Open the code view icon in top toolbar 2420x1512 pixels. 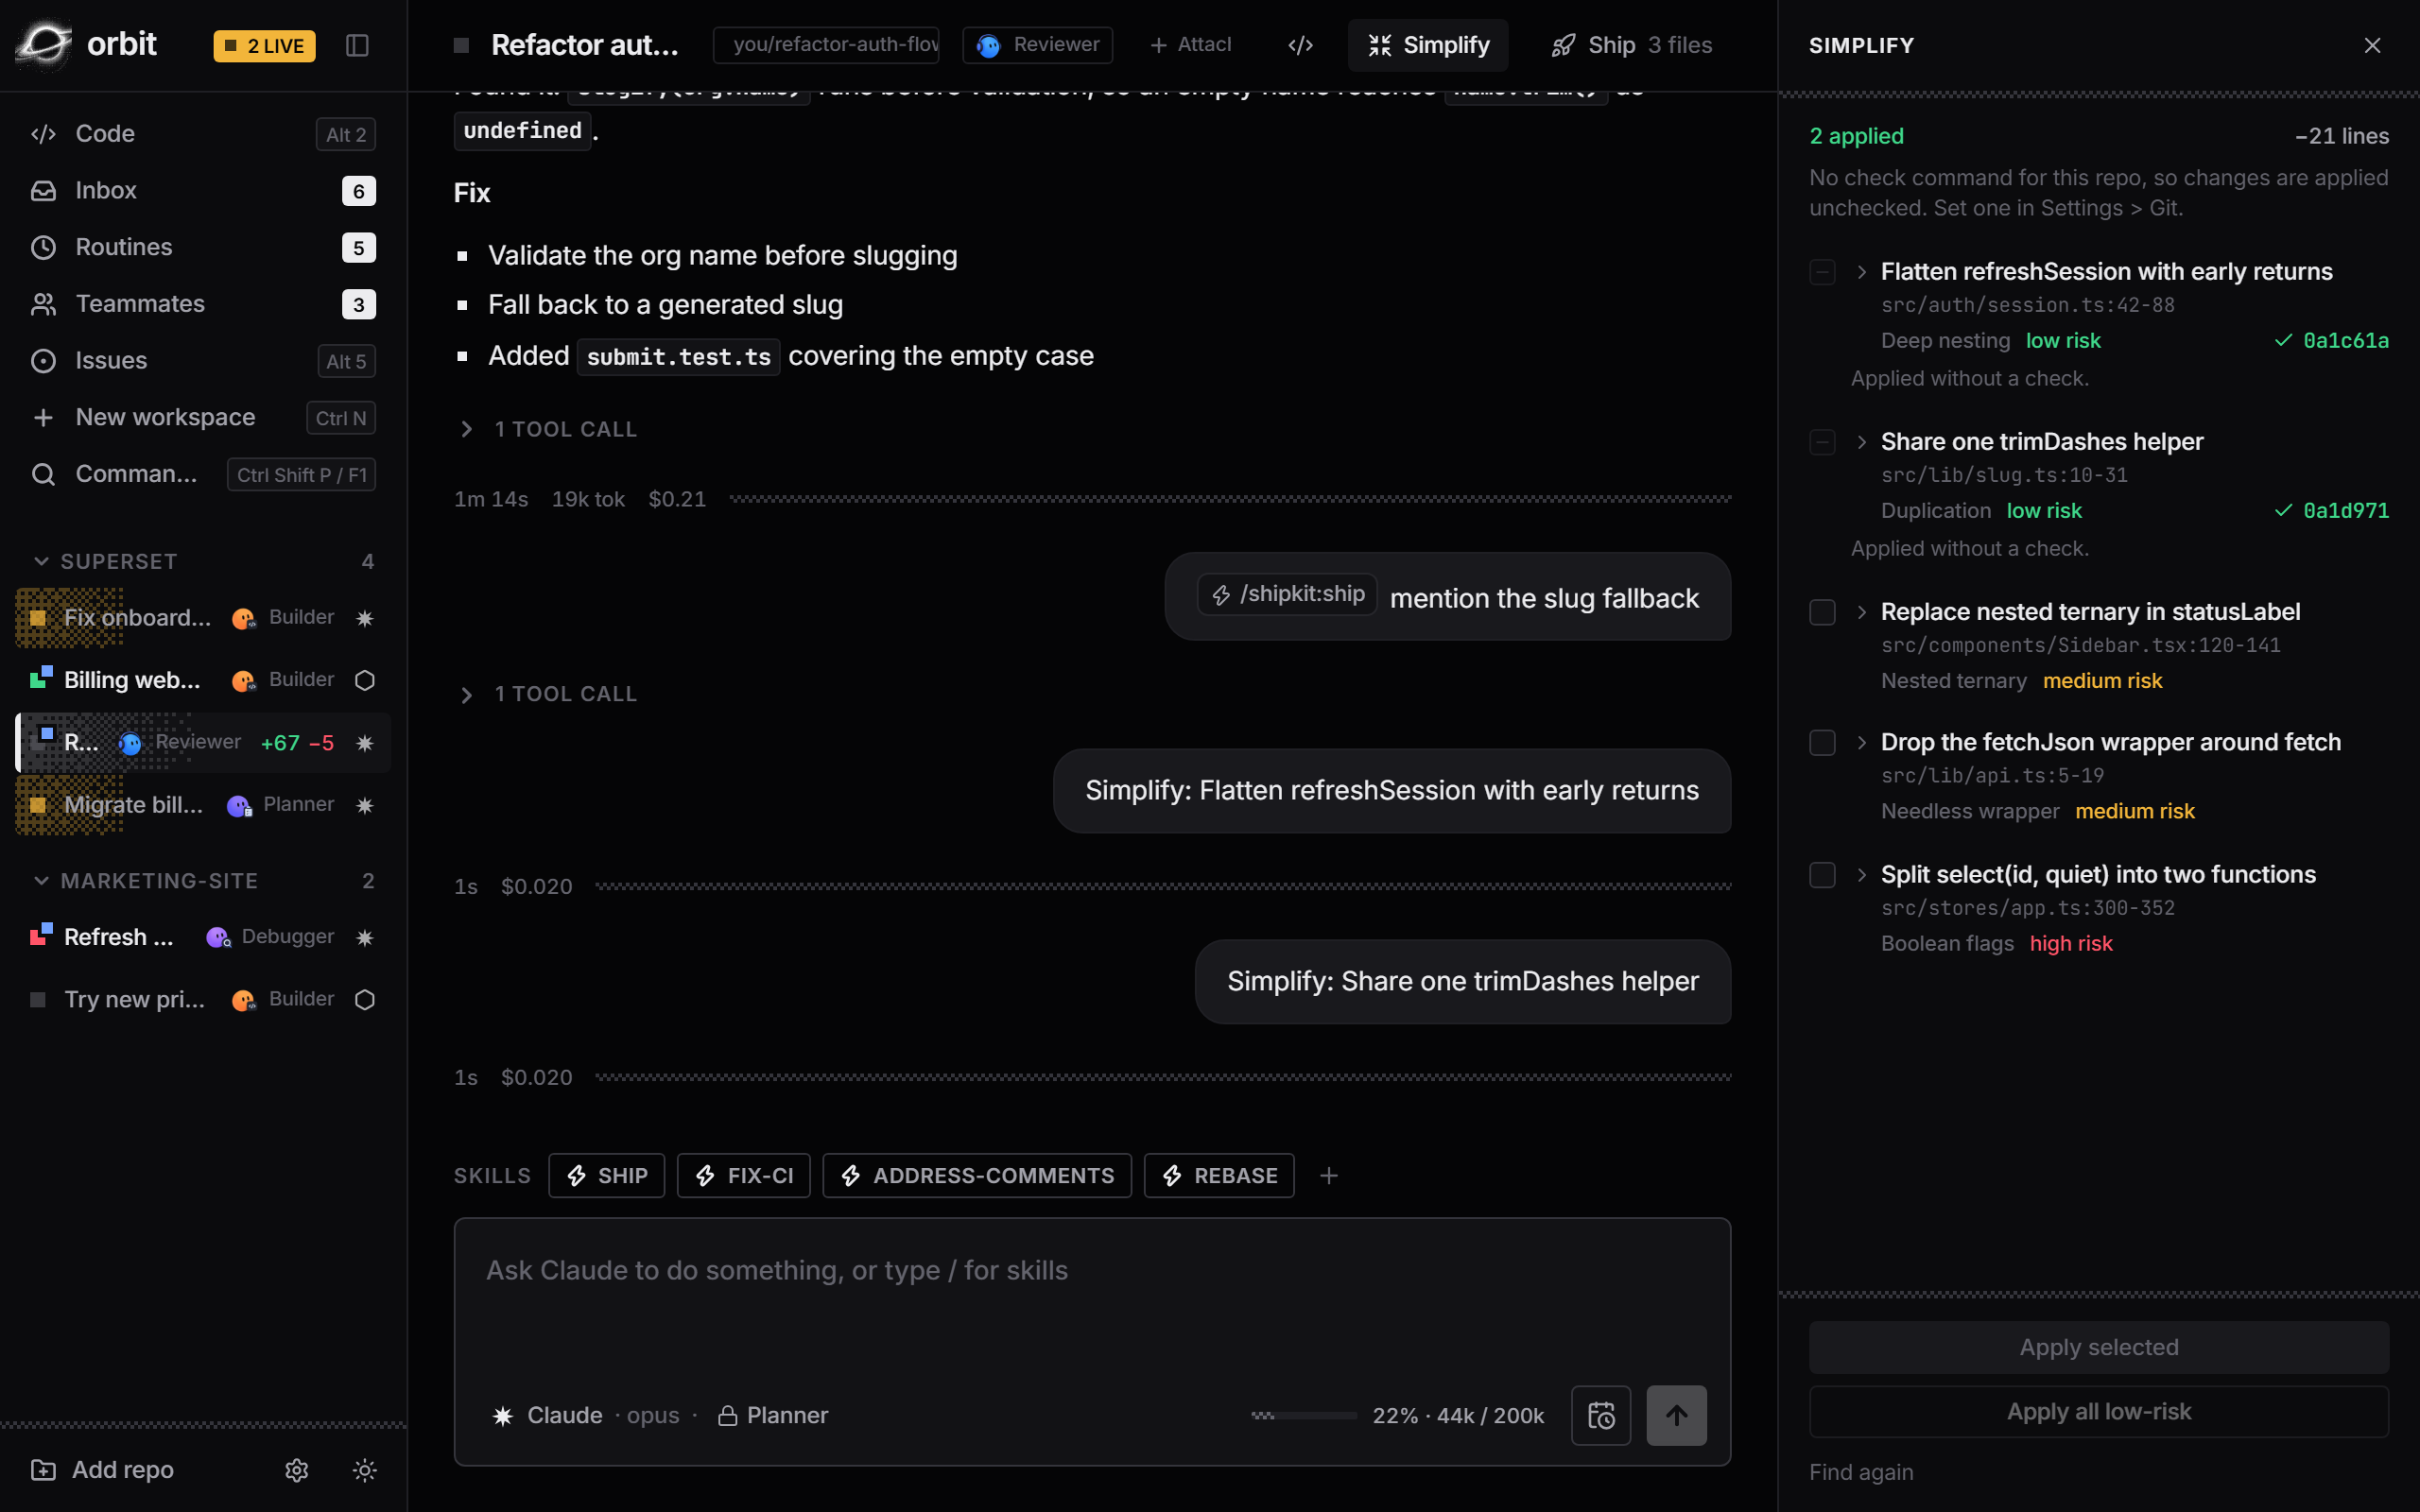[1300, 45]
